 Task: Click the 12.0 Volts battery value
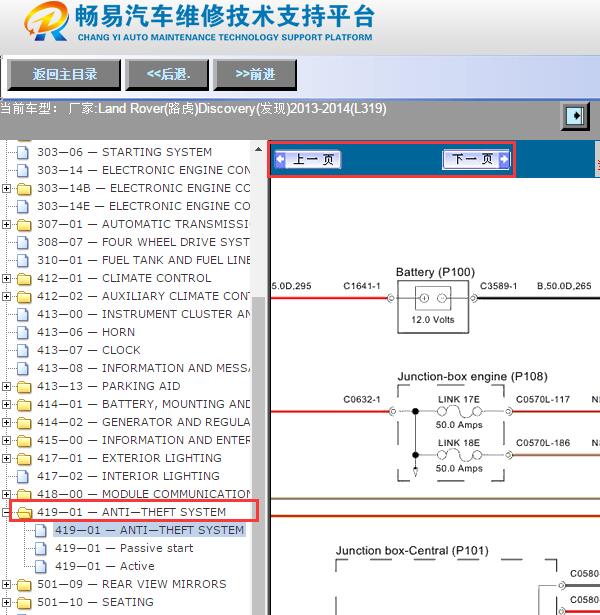(x=433, y=320)
